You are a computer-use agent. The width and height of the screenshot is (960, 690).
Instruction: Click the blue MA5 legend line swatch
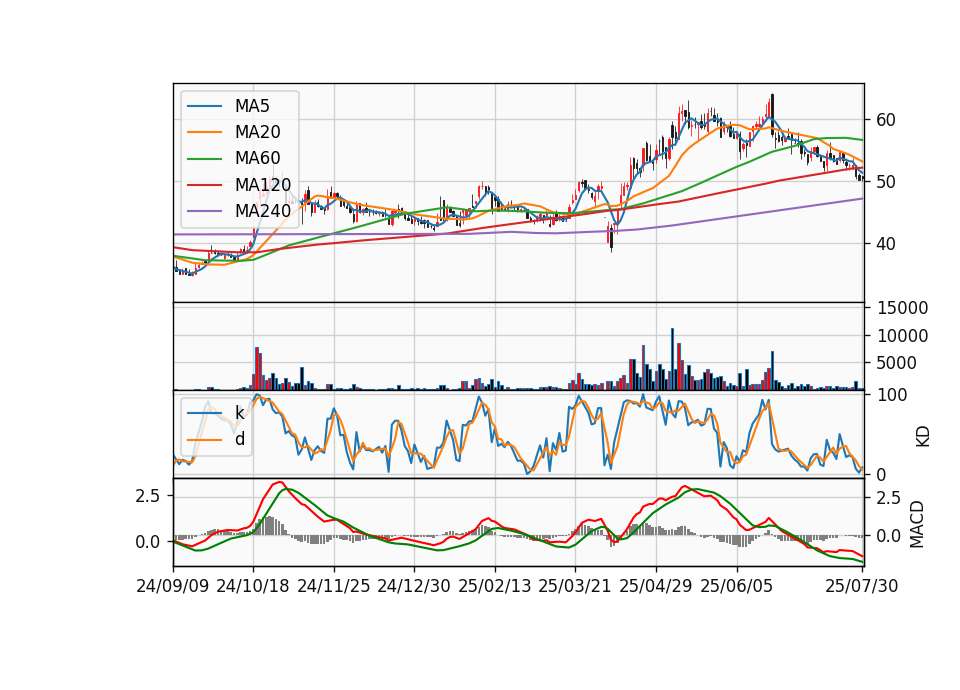pyautogui.click(x=204, y=107)
